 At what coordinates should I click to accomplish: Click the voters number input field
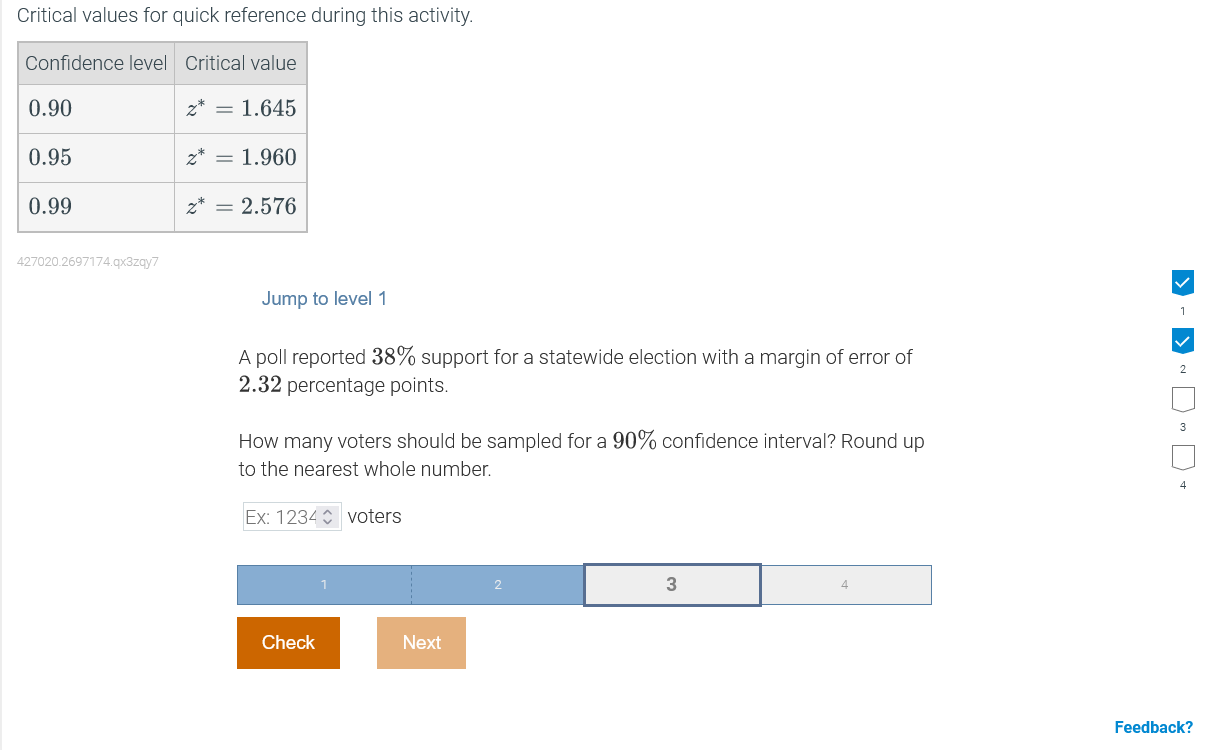[x=280, y=516]
